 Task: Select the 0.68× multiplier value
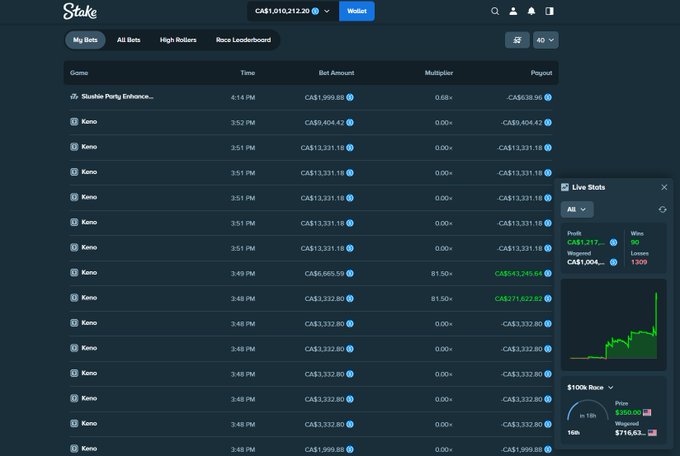pyautogui.click(x=444, y=98)
